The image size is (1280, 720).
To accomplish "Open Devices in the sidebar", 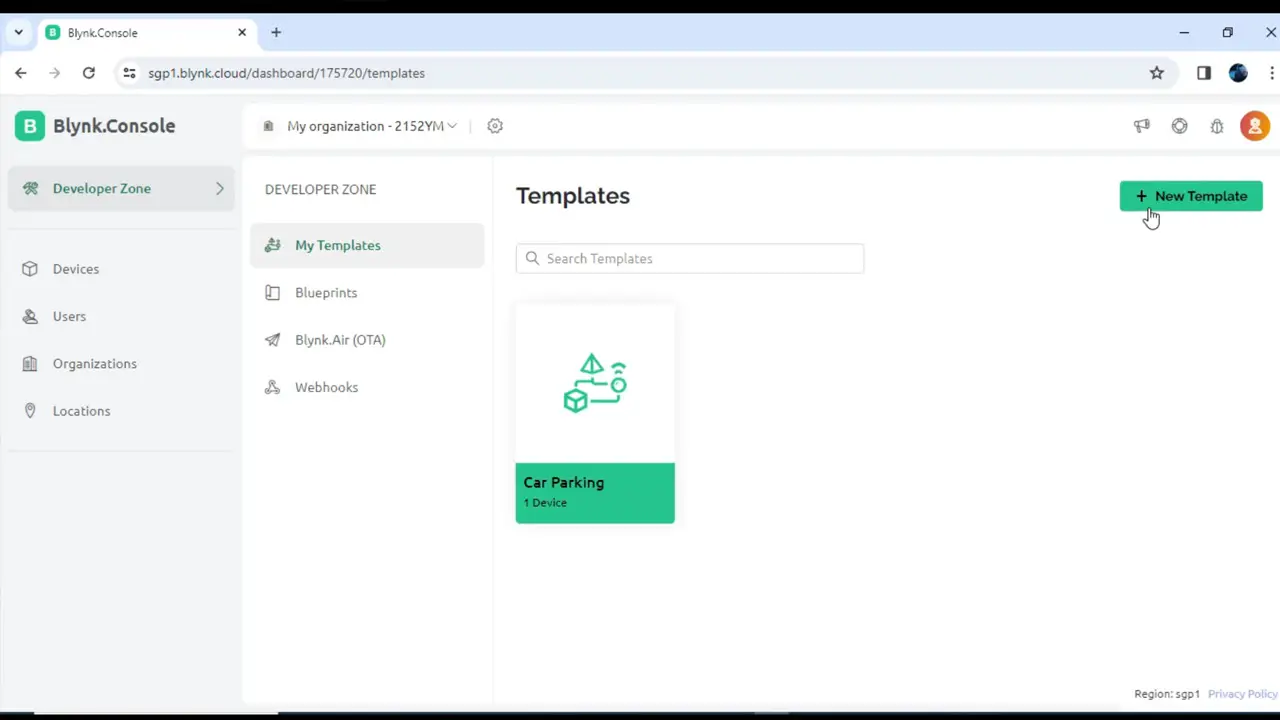I will 121,269.
